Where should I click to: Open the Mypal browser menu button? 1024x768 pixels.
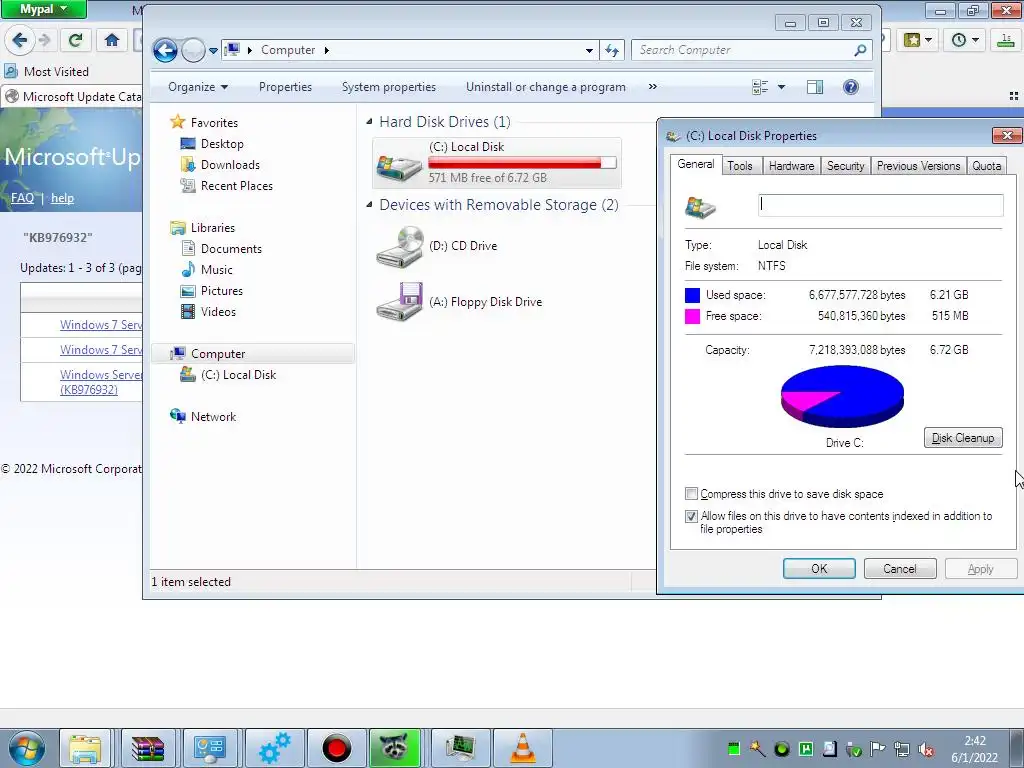pyautogui.click(x=43, y=9)
